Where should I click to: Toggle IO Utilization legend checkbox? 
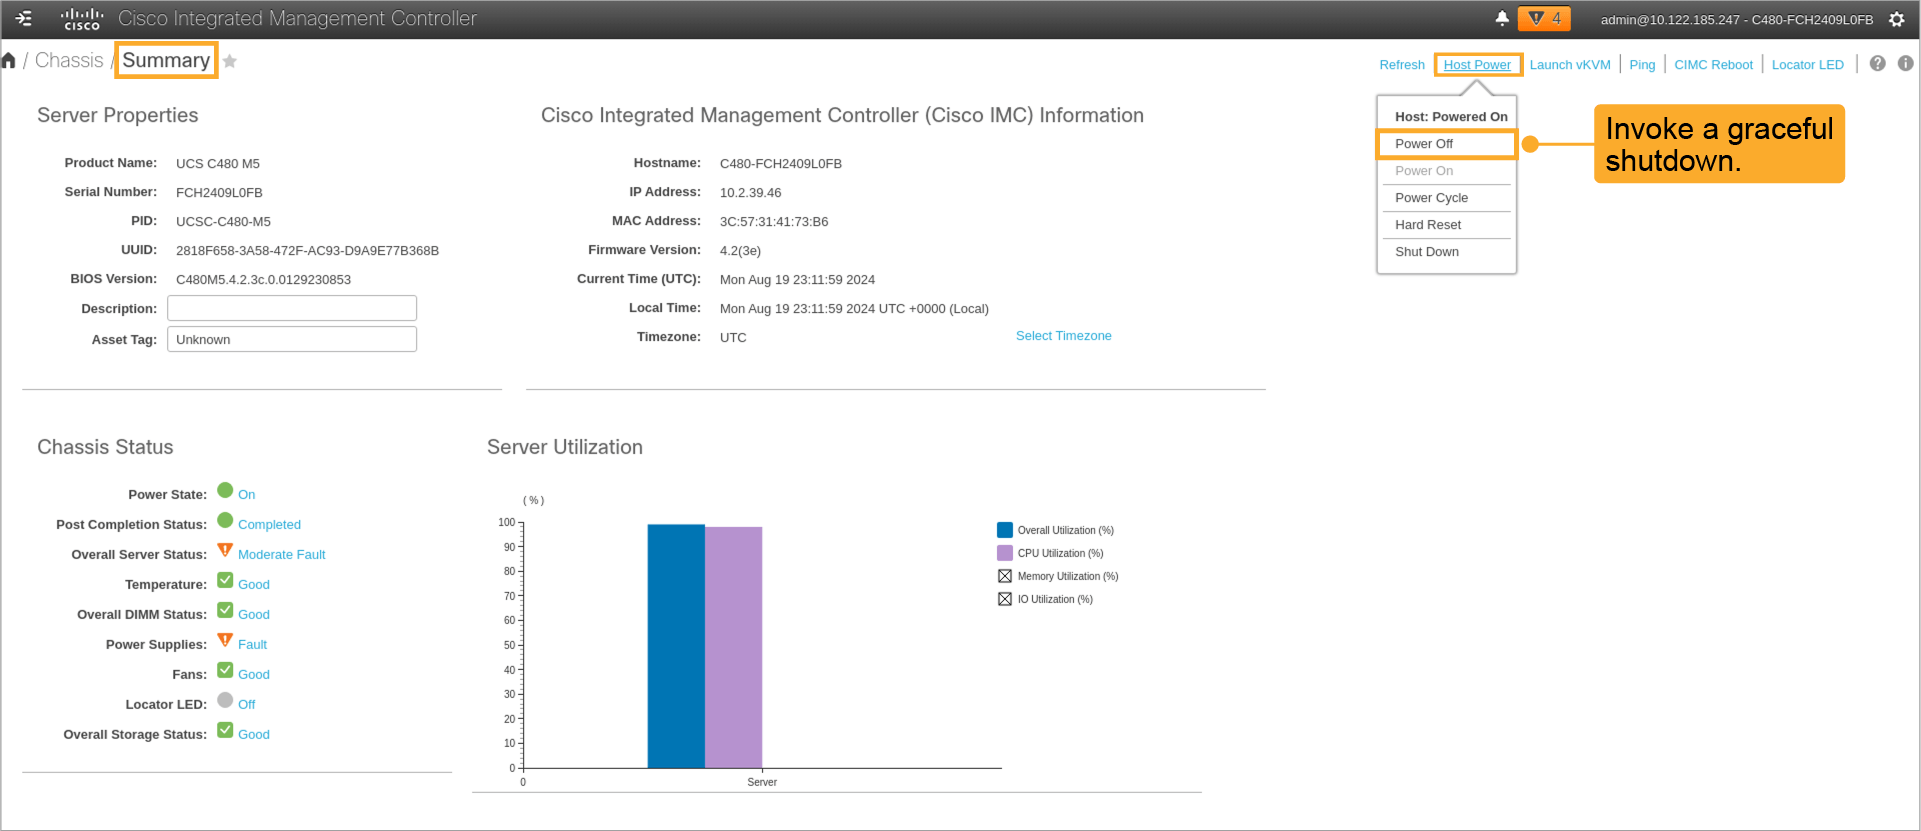coord(1005,599)
